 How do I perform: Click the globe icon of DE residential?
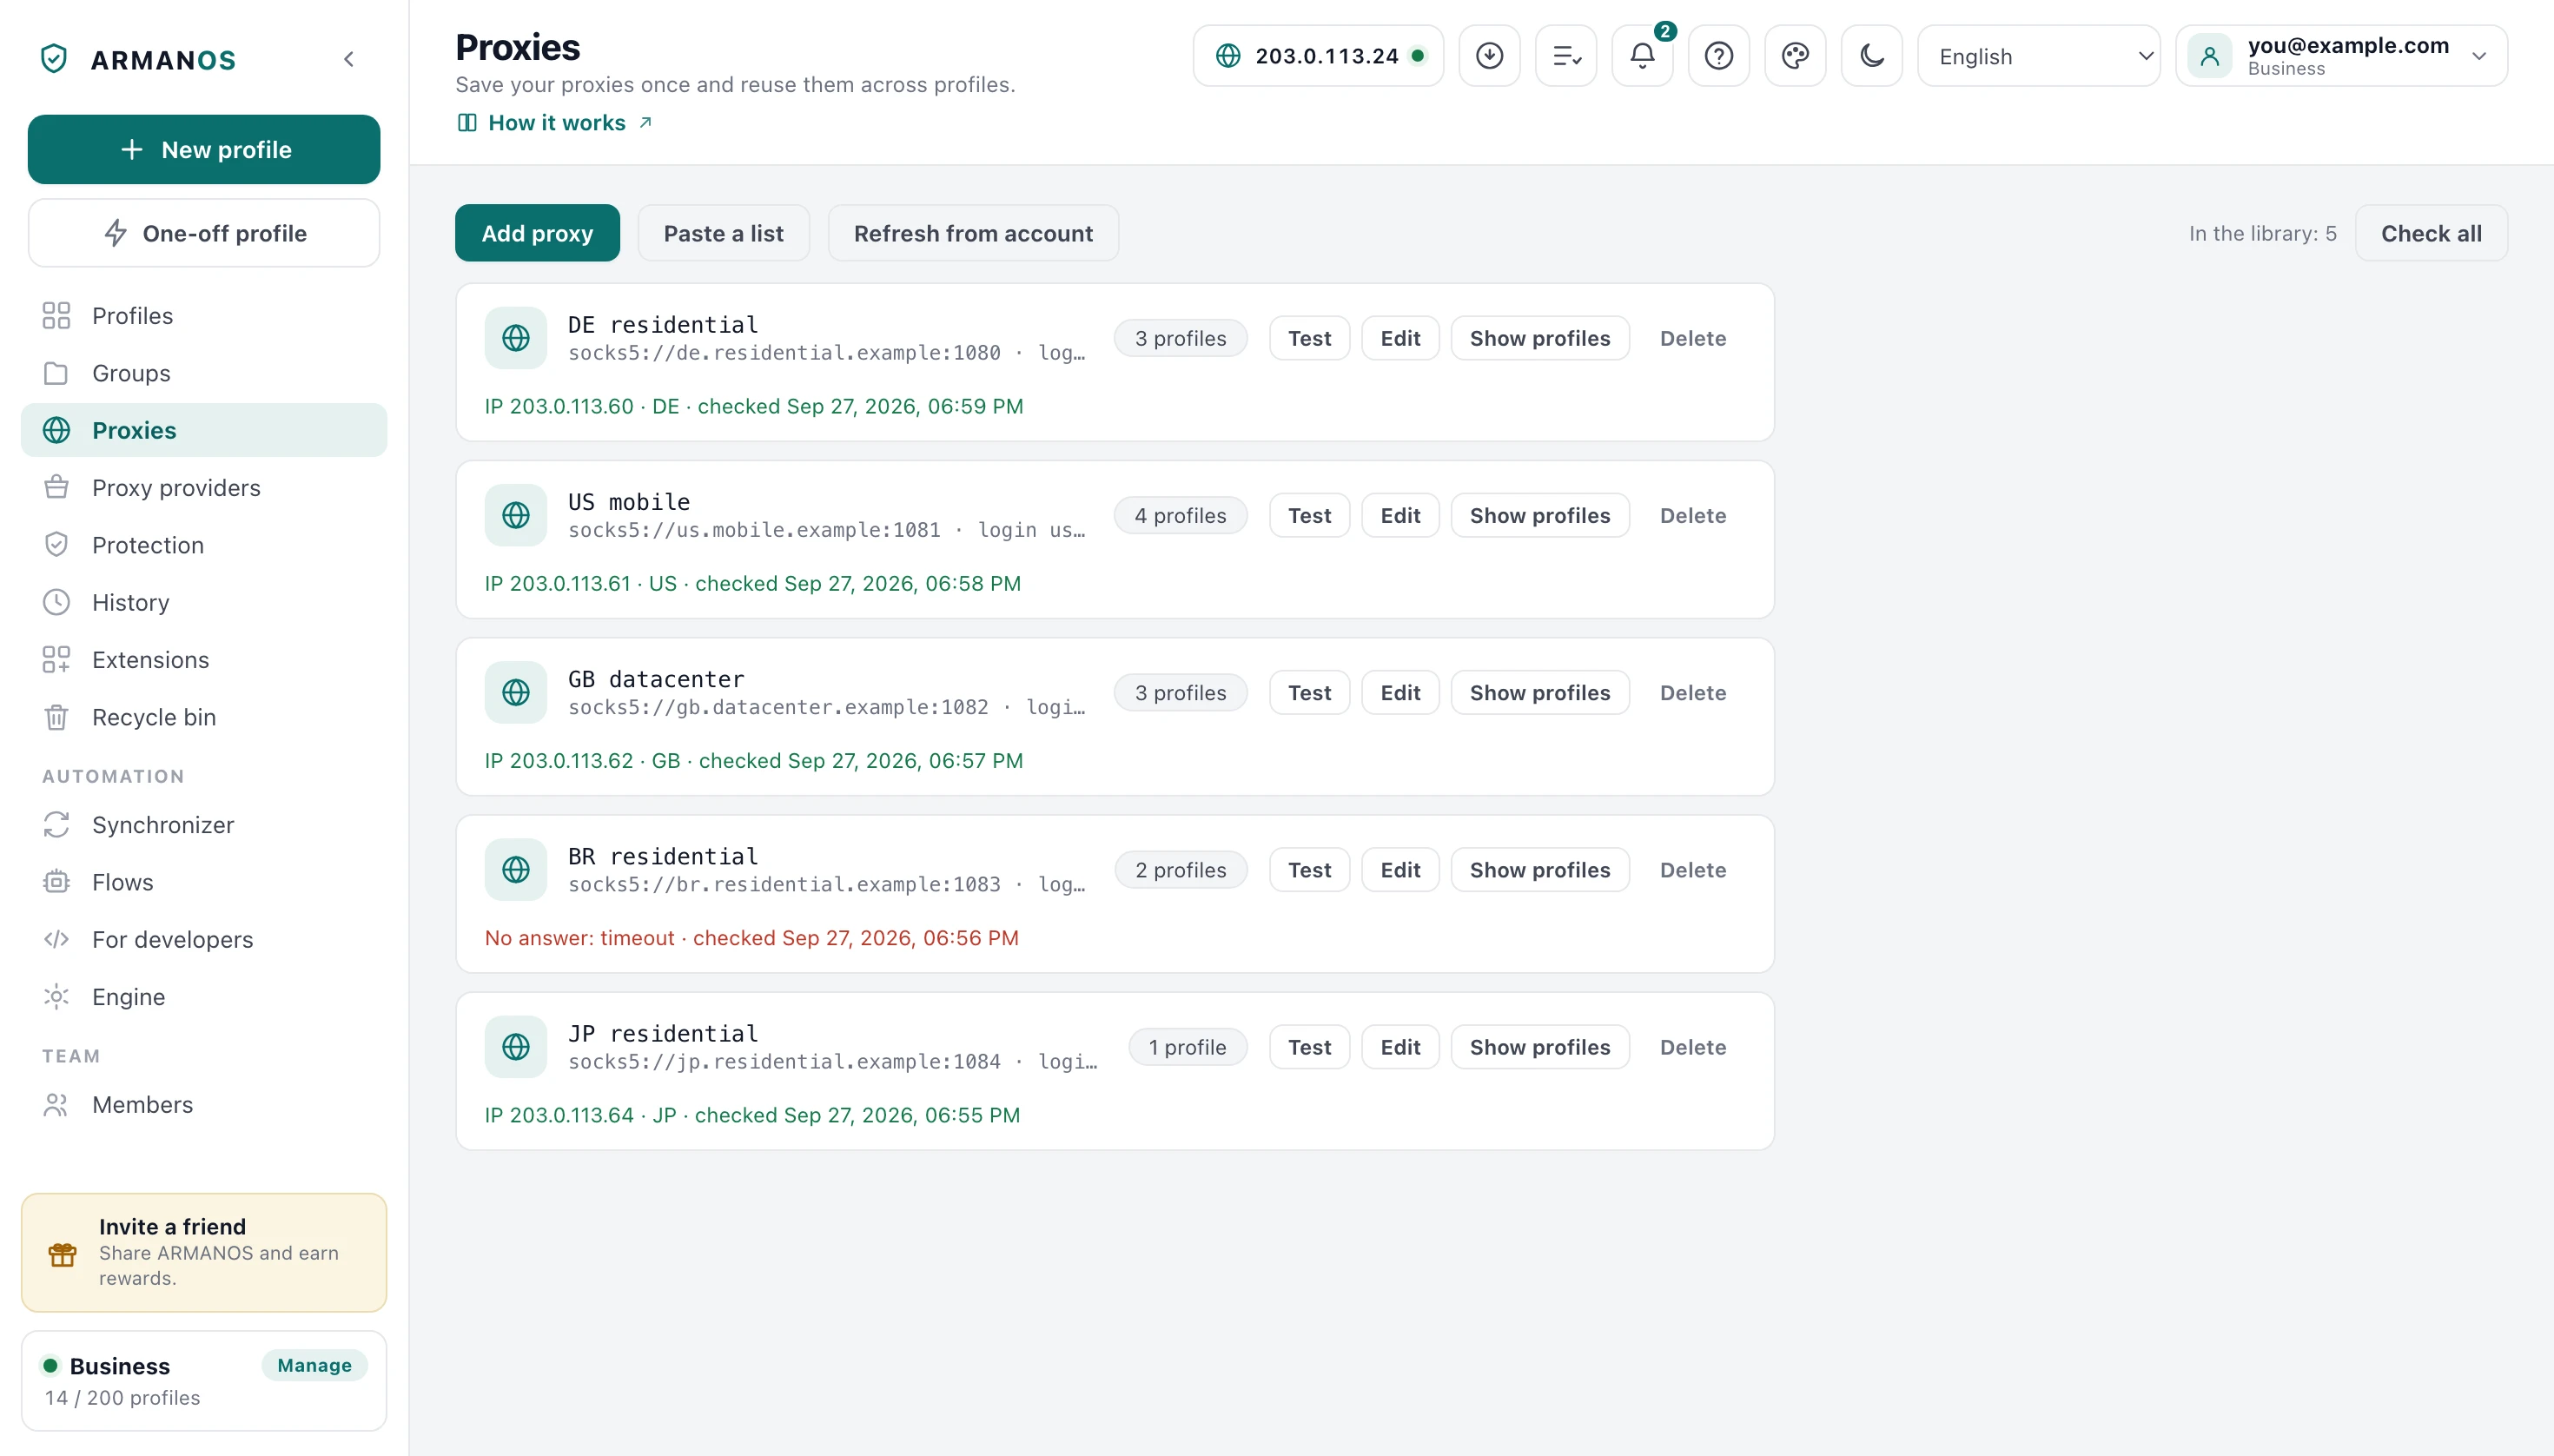point(516,338)
